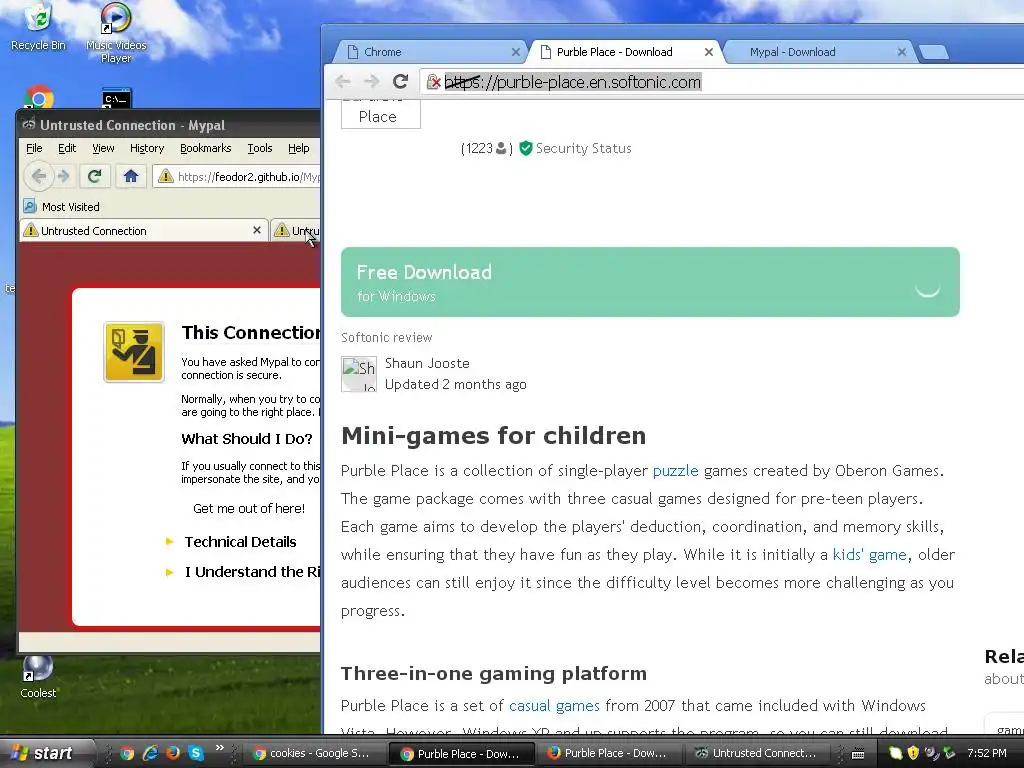Switch to the second Untrusted tab in Mypal
Viewport: 1024px width, 768px height.
coord(296,230)
